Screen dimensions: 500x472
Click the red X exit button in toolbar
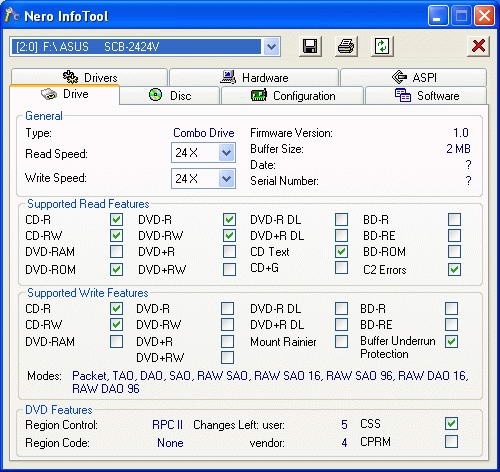478,46
